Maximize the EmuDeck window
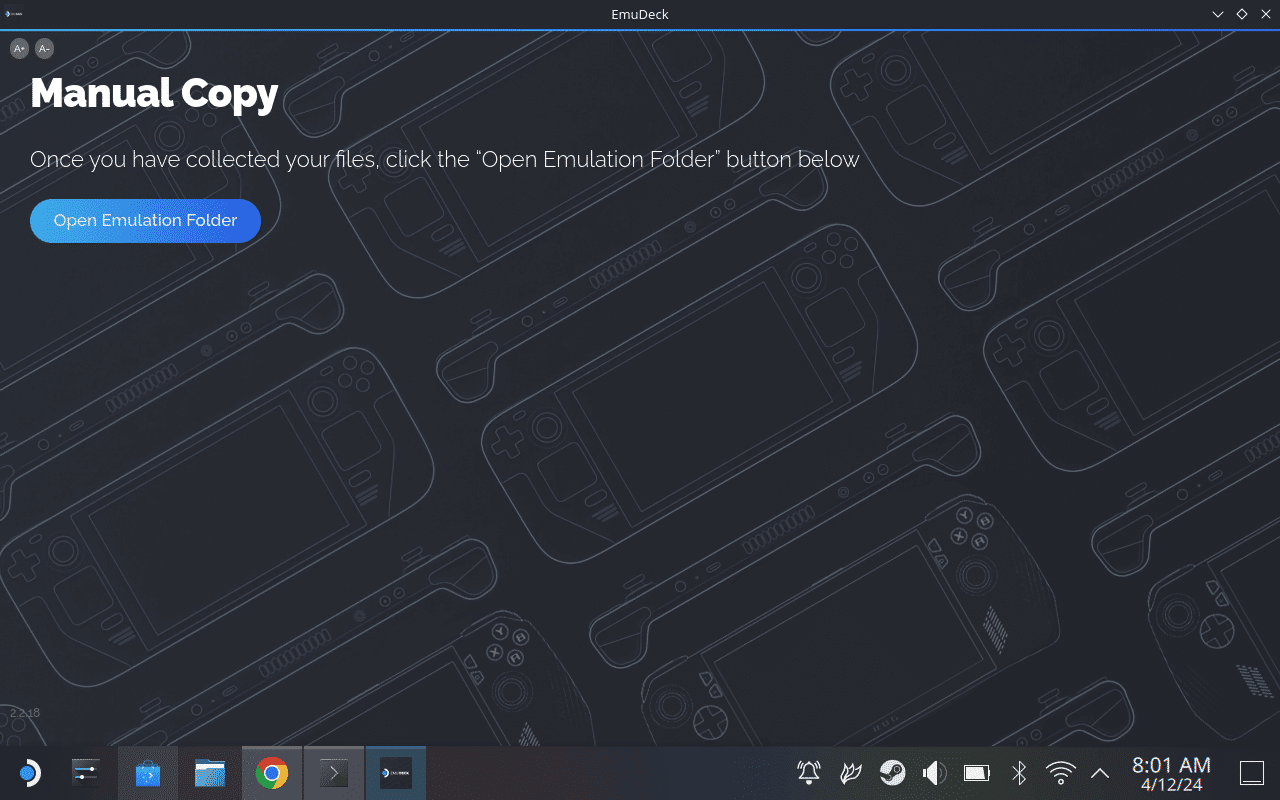 pyautogui.click(x=1242, y=14)
